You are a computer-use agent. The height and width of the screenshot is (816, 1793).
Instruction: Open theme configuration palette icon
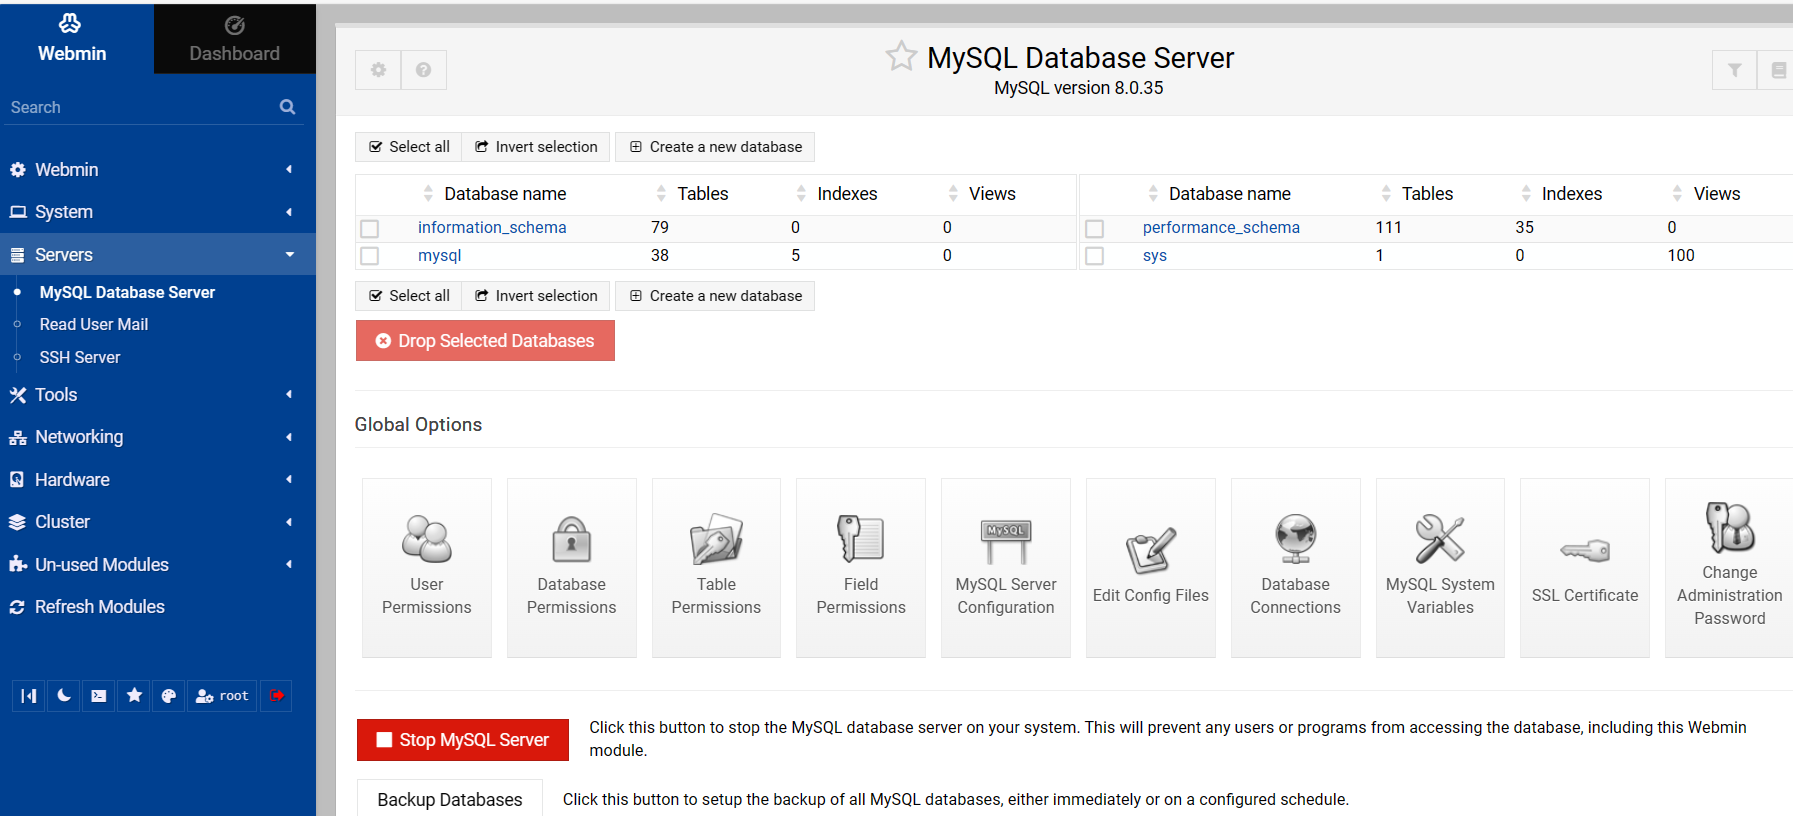click(169, 696)
